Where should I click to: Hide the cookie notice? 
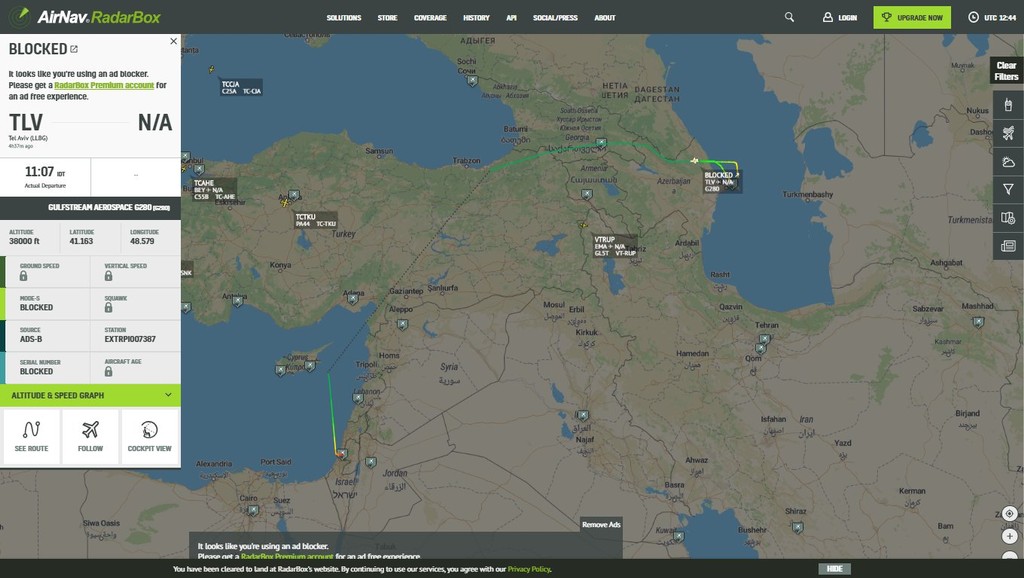835,569
